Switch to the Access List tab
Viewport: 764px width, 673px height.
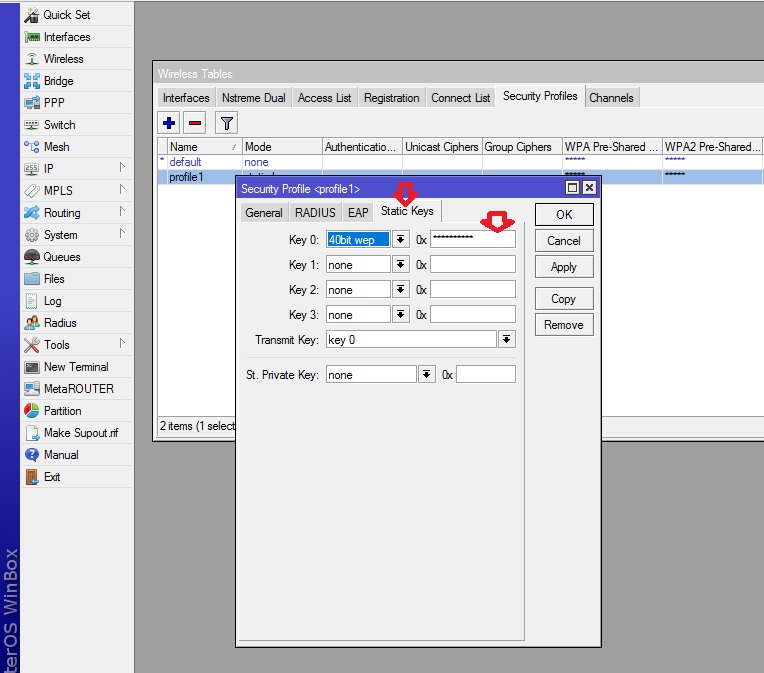[324, 98]
